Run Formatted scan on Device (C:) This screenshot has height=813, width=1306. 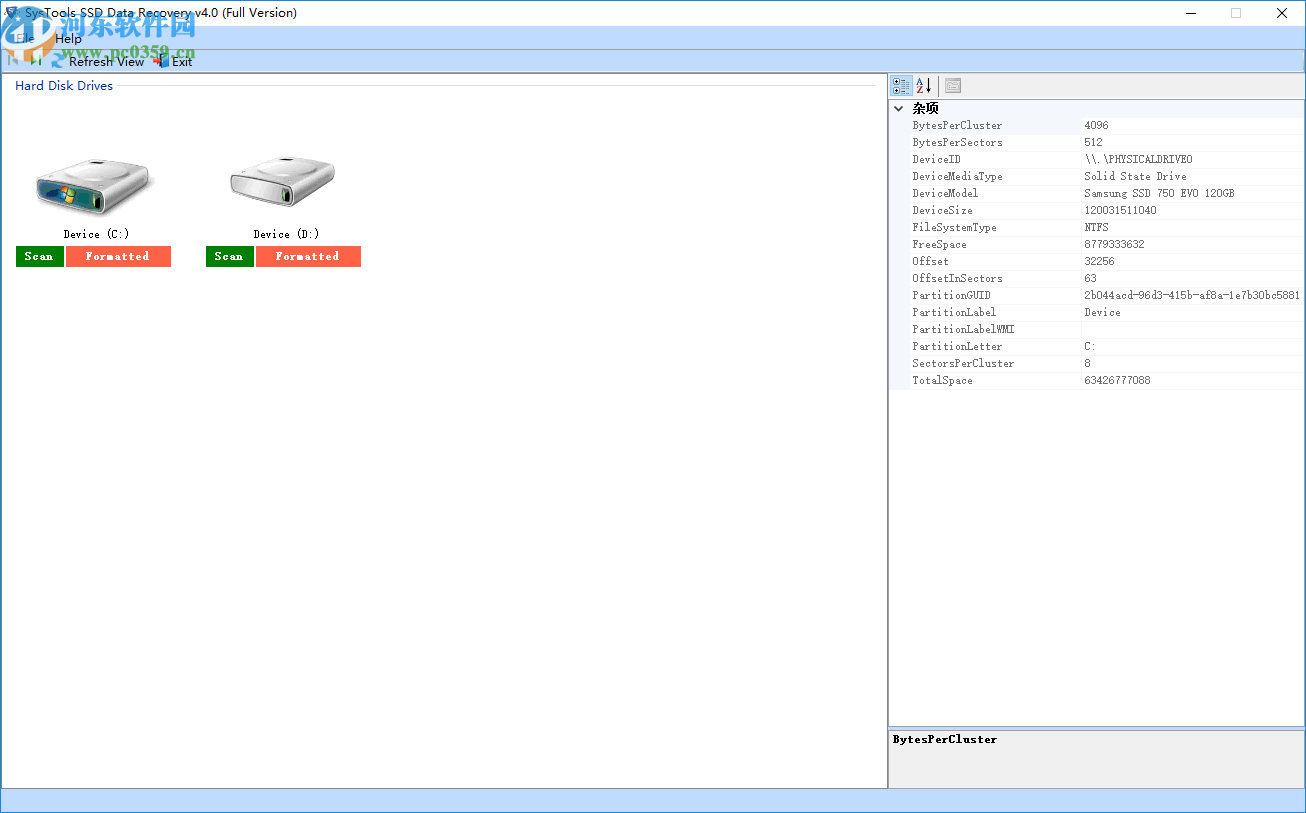tap(117, 256)
